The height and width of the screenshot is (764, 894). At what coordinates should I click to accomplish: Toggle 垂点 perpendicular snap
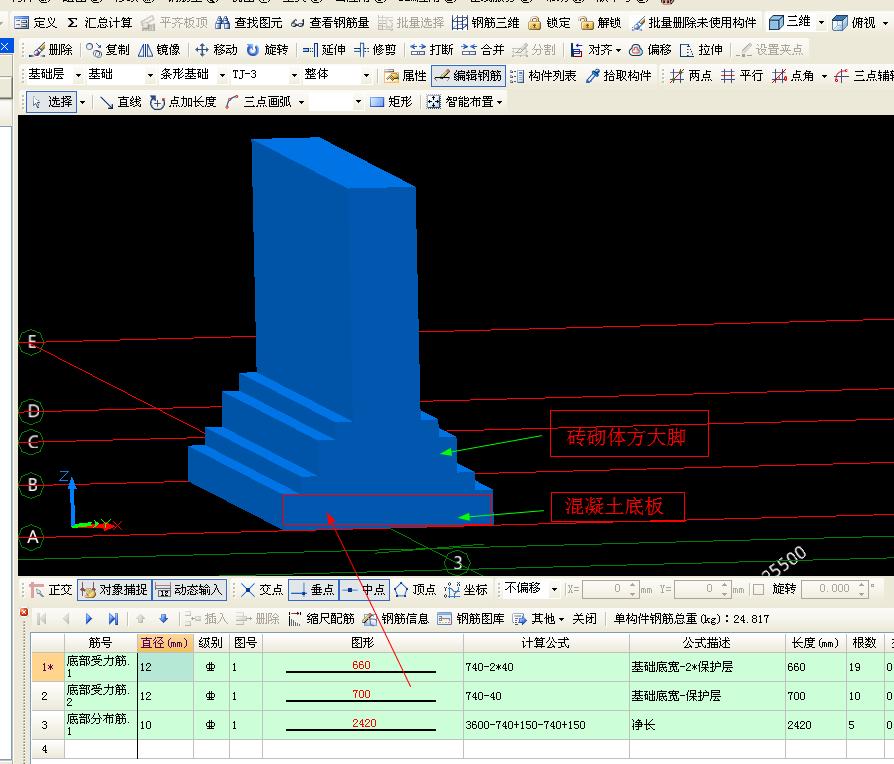313,590
